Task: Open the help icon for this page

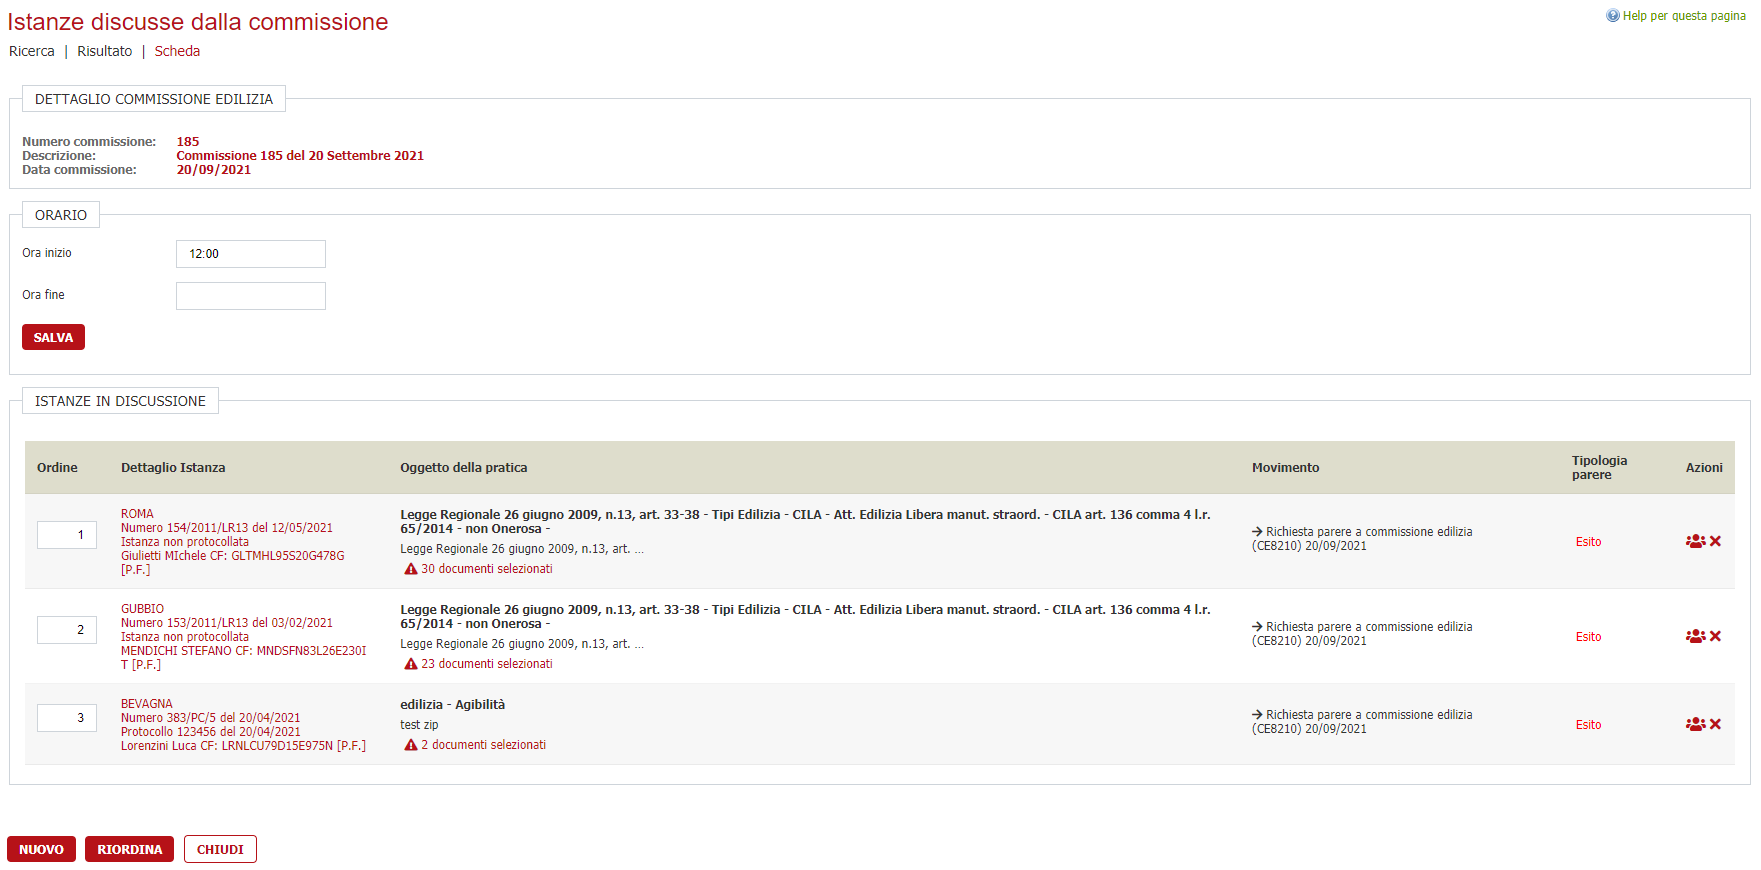Action: pos(1612,16)
